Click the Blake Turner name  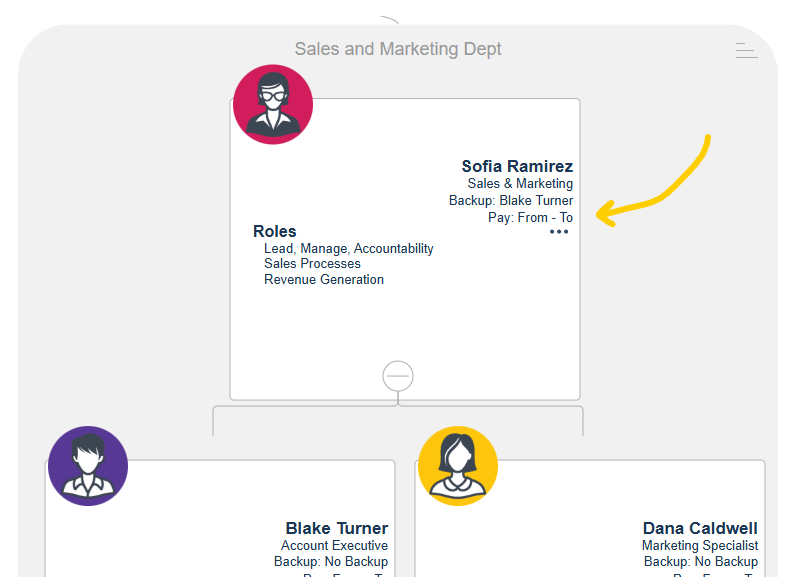click(336, 528)
